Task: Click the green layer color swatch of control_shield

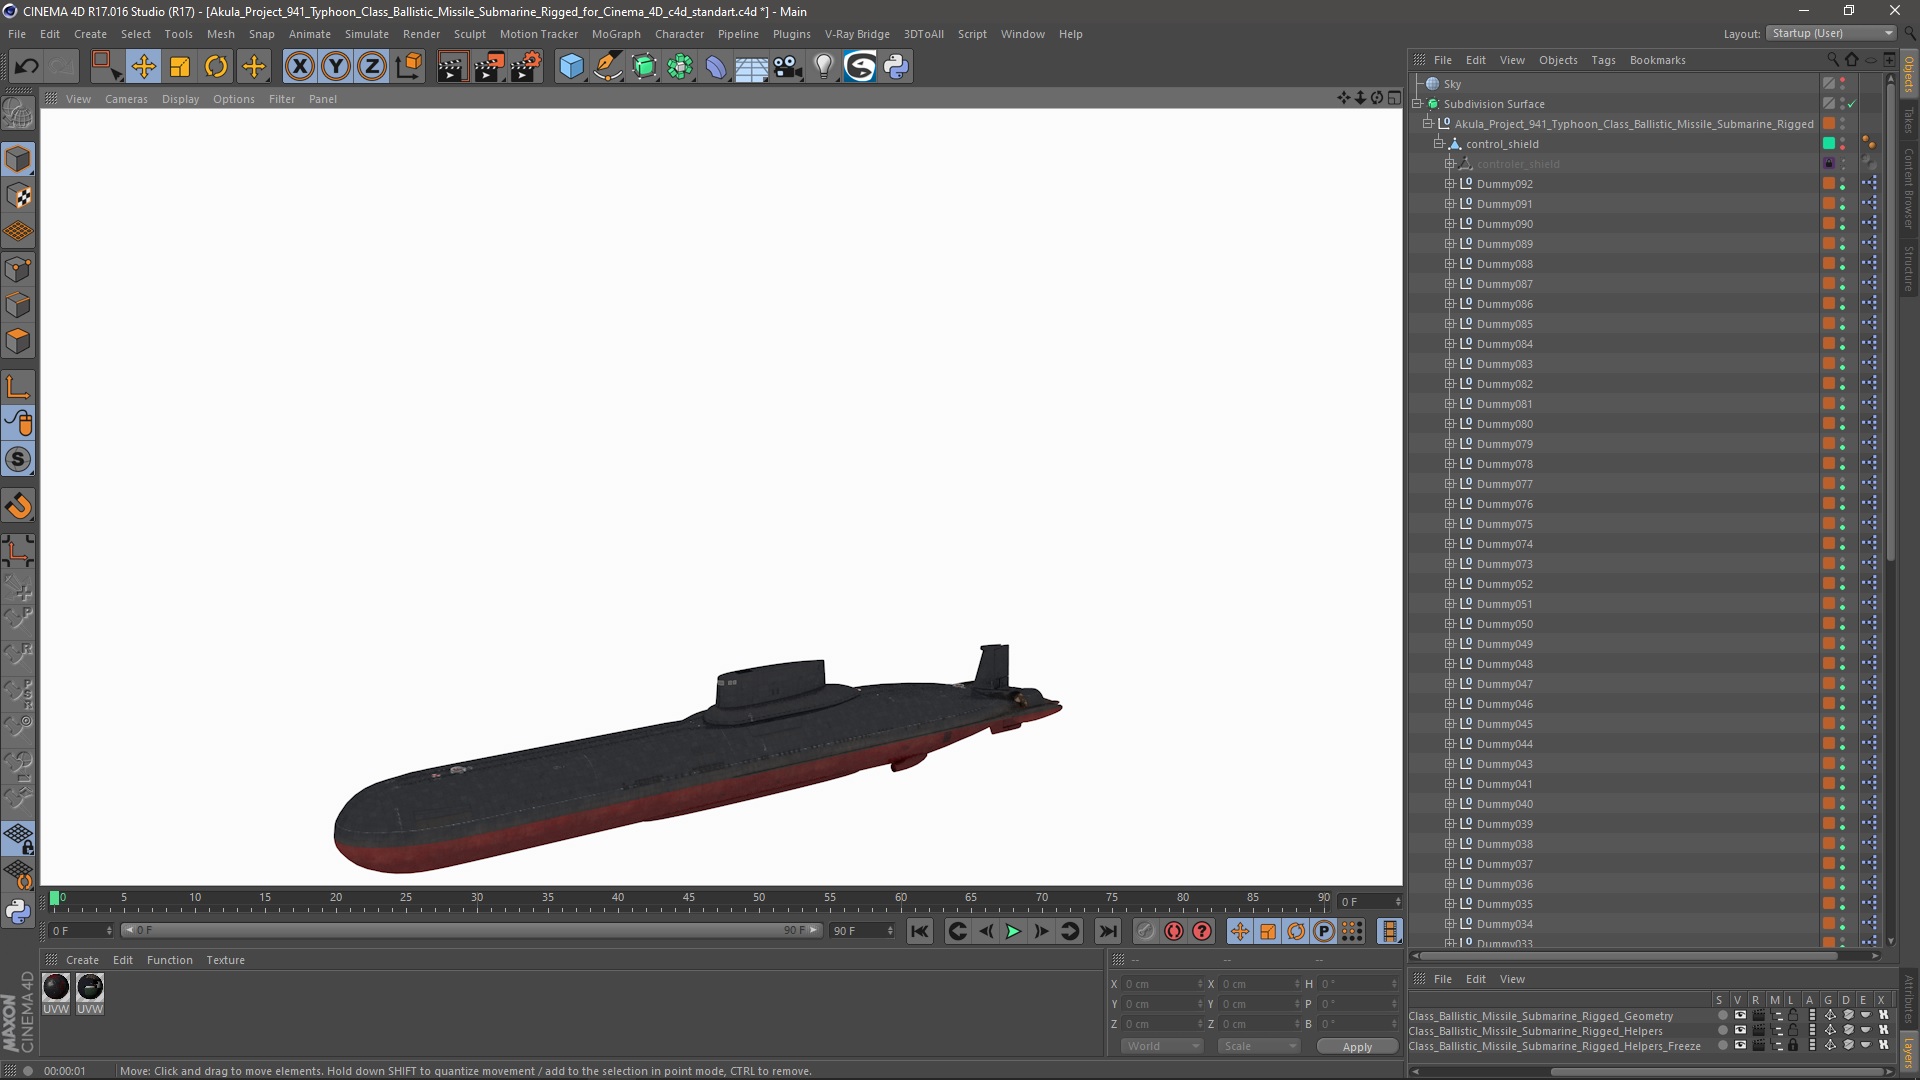Action: coord(1829,144)
